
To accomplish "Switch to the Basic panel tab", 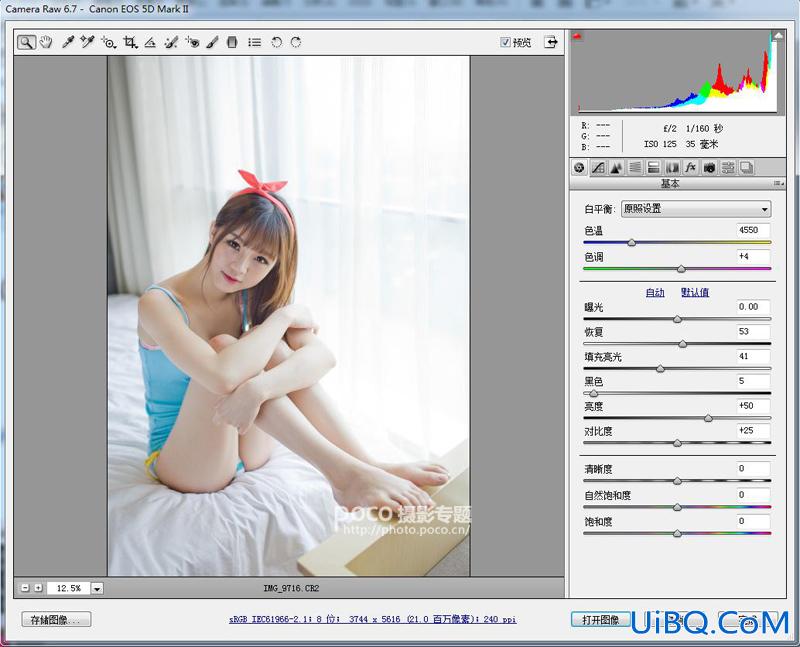I will pyautogui.click(x=579, y=167).
